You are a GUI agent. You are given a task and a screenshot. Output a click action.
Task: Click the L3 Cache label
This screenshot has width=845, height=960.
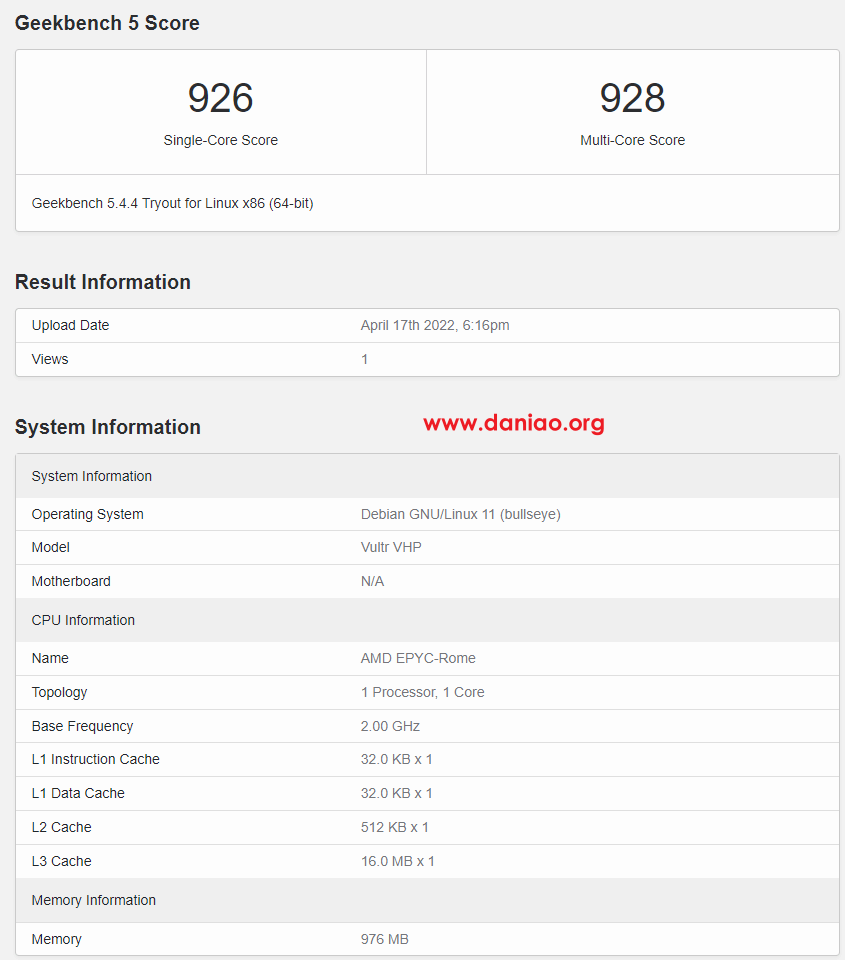tap(62, 861)
